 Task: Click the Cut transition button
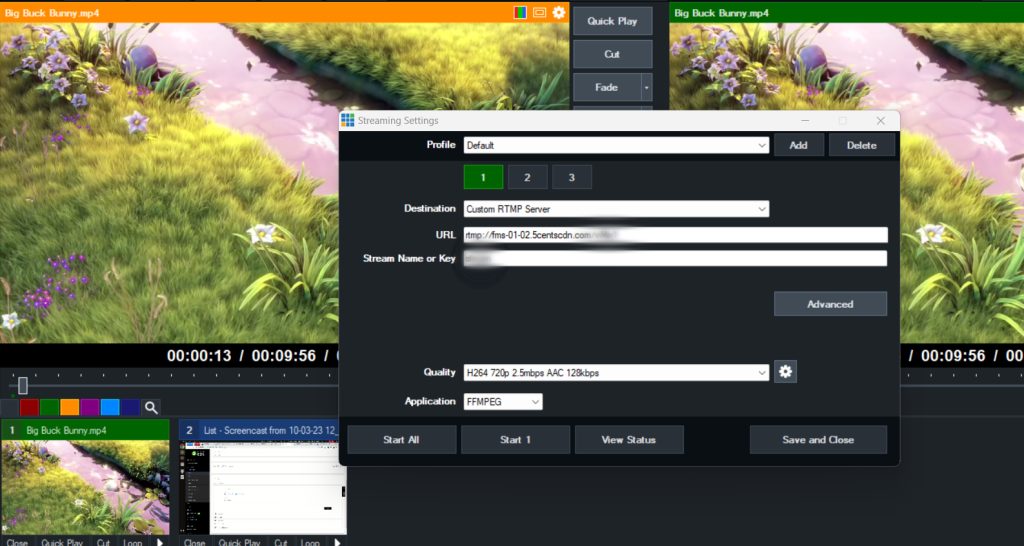click(x=612, y=54)
